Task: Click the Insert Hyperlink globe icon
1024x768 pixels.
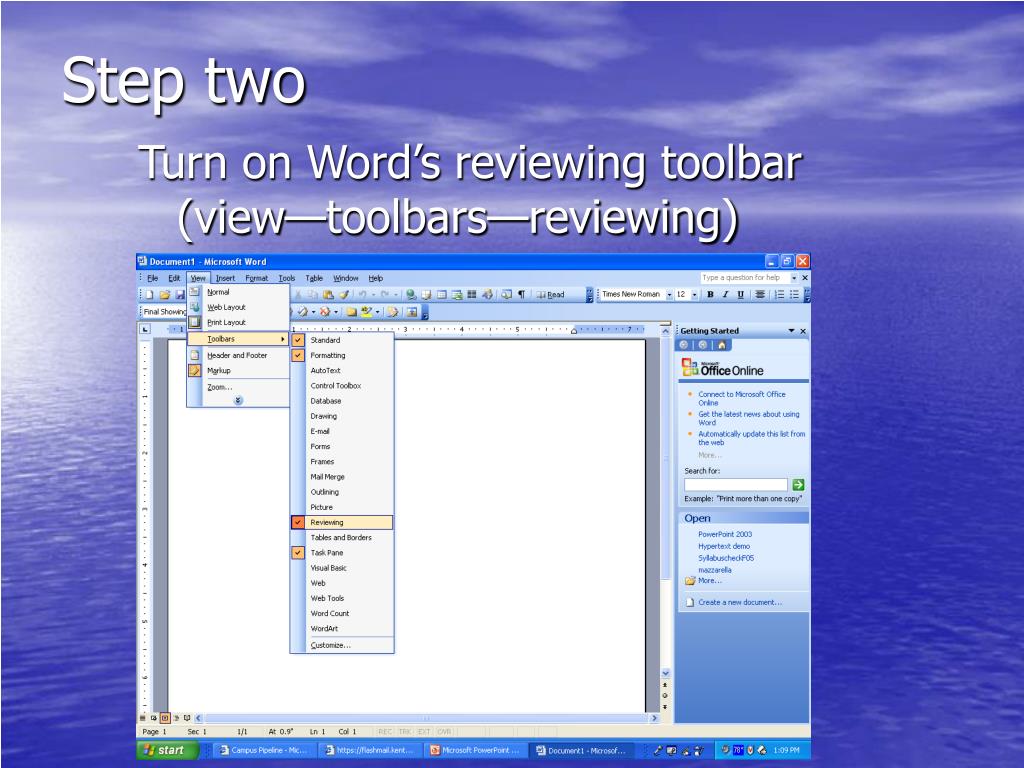Action: tap(411, 295)
